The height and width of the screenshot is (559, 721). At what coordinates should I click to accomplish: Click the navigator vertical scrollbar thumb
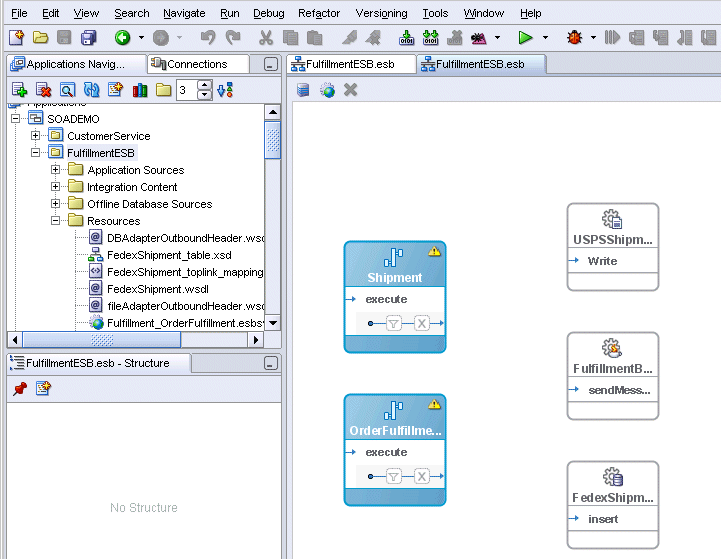point(273,140)
